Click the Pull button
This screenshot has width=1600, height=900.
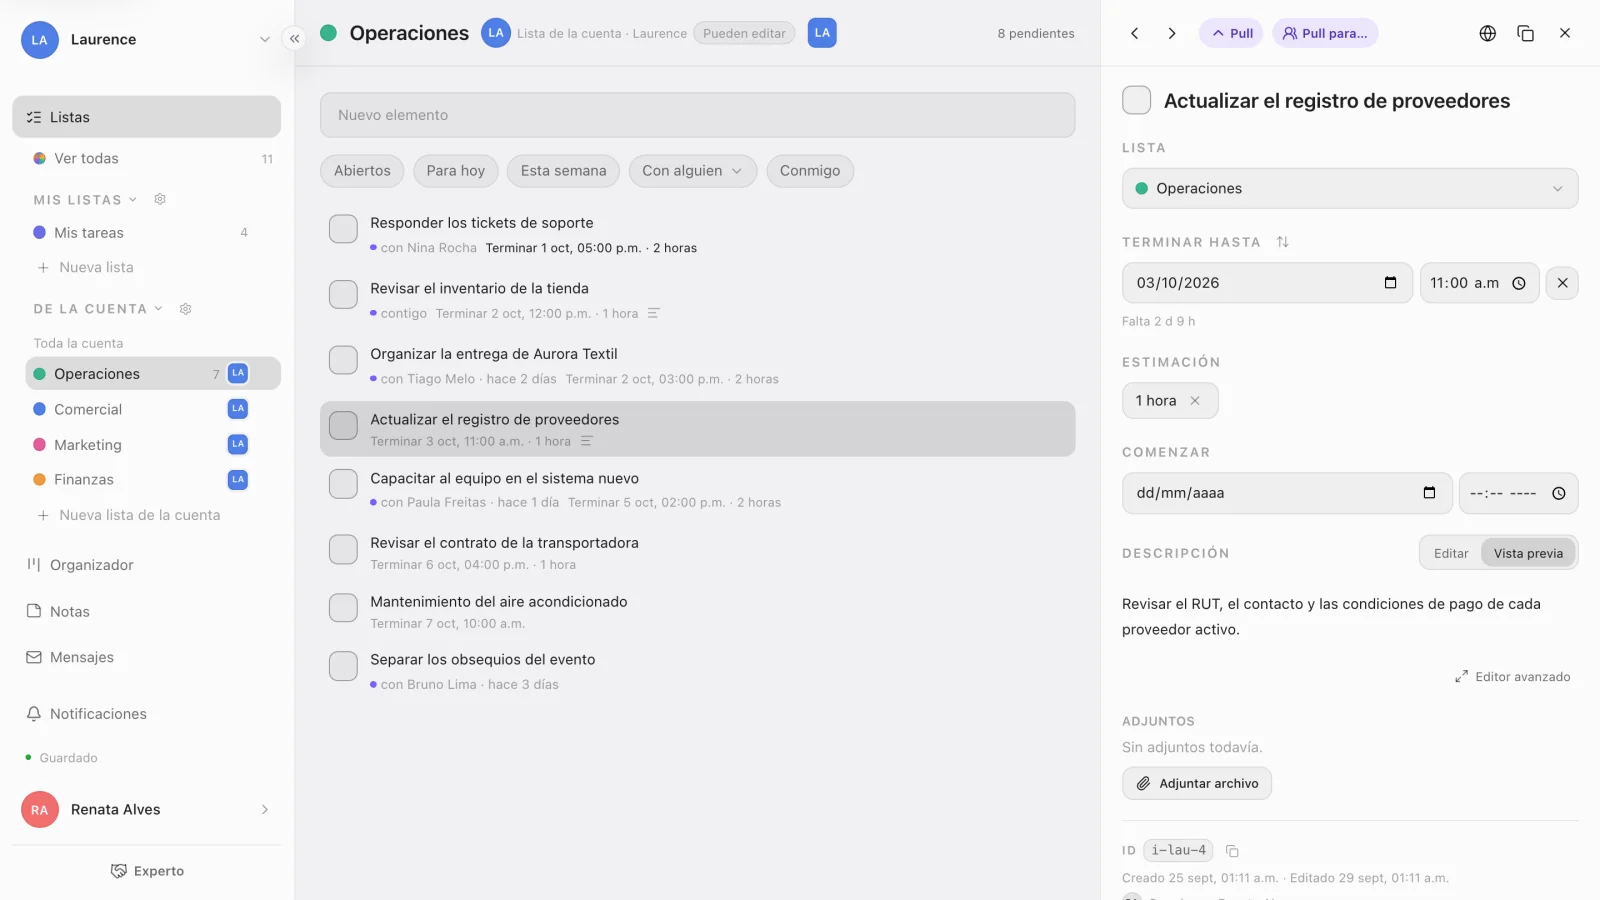1231,33
